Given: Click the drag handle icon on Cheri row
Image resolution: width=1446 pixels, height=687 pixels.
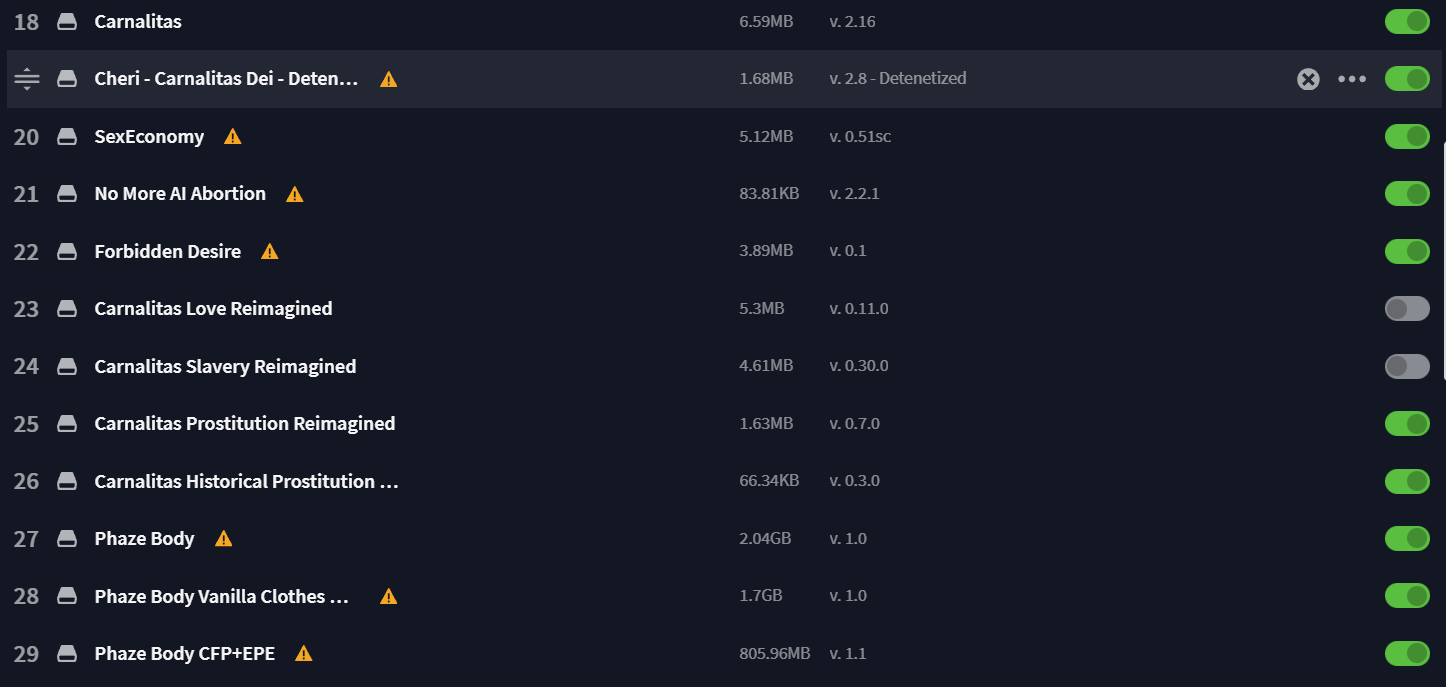Looking at the screenshot, I should 27,79.
